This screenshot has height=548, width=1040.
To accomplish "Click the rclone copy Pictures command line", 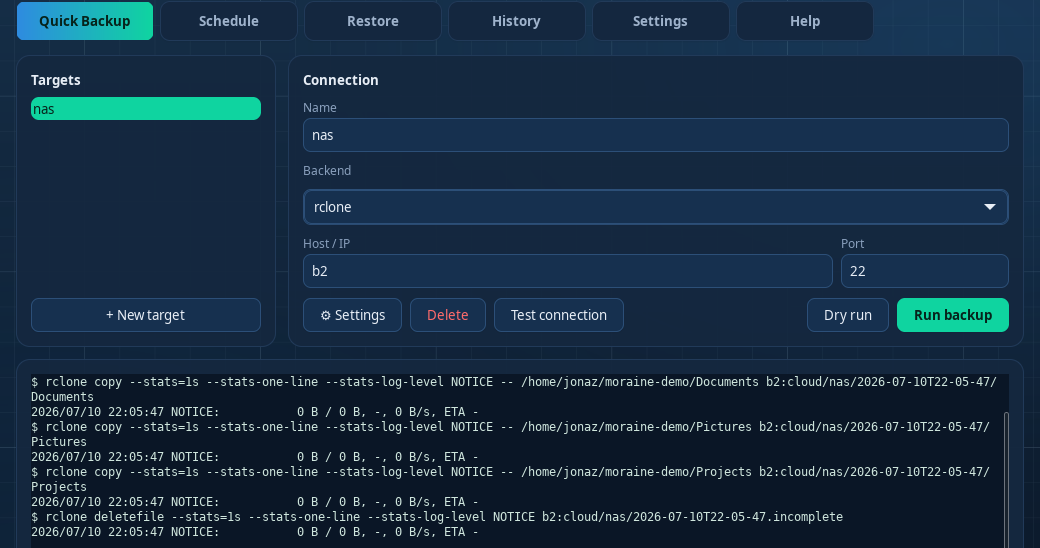I will [511, 435].
